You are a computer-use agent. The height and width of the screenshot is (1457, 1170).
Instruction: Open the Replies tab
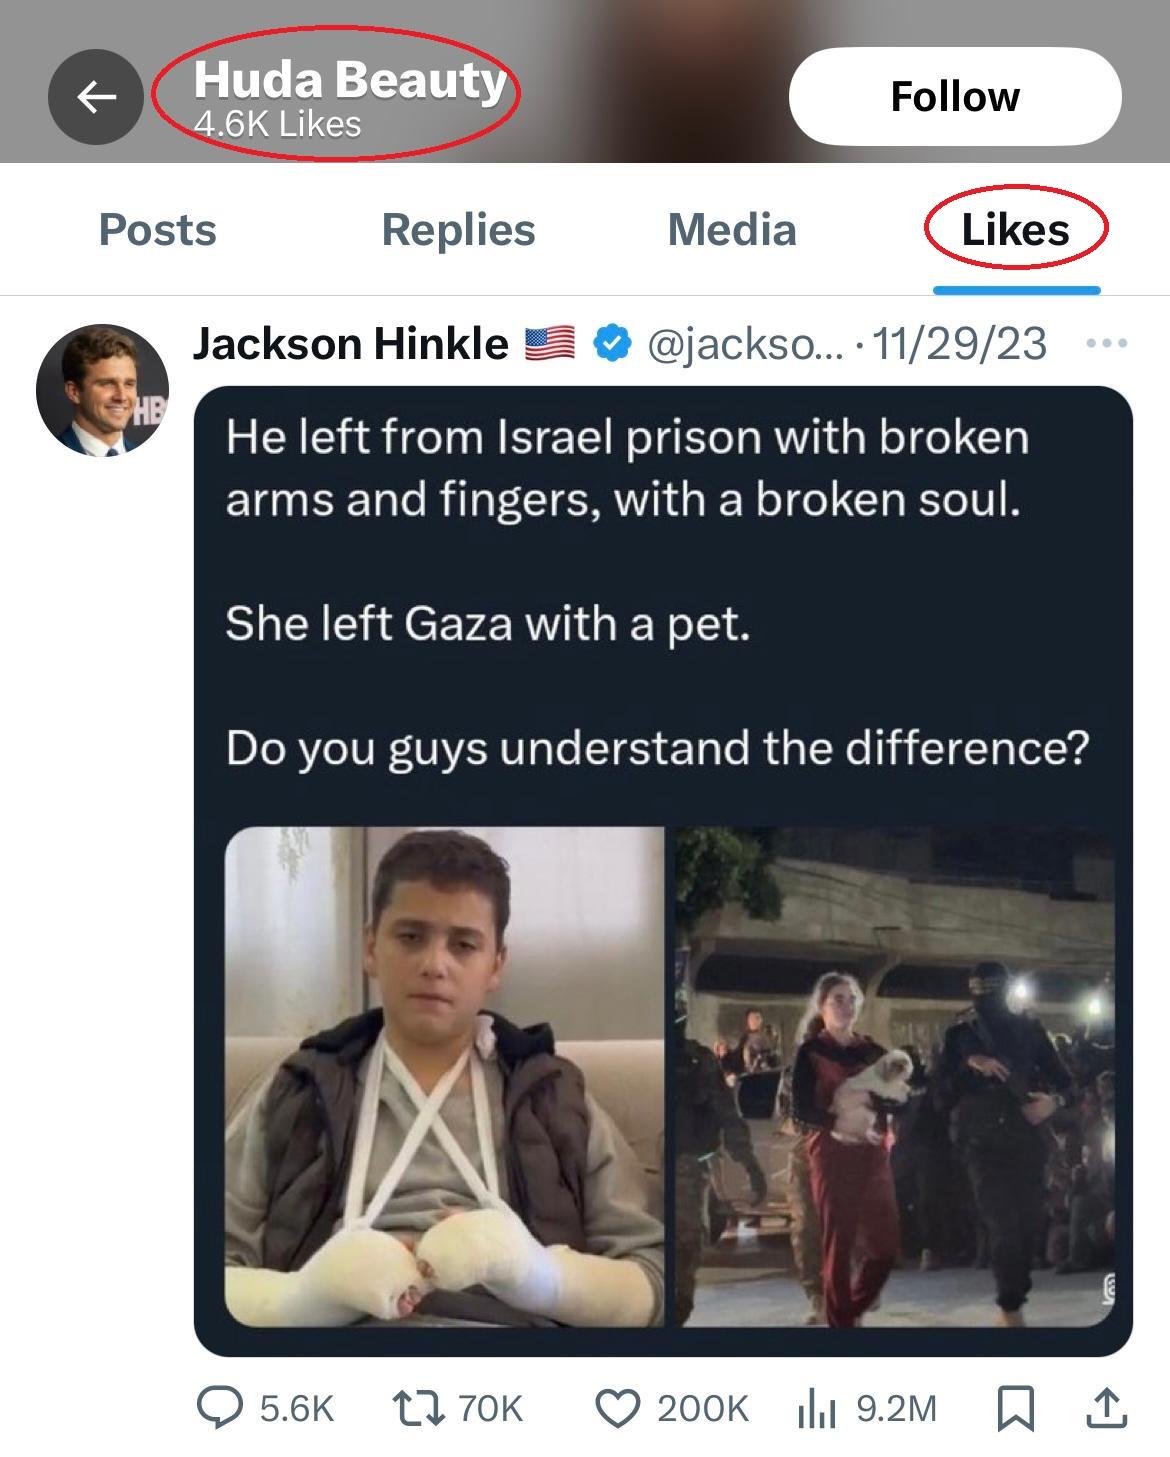458,230
